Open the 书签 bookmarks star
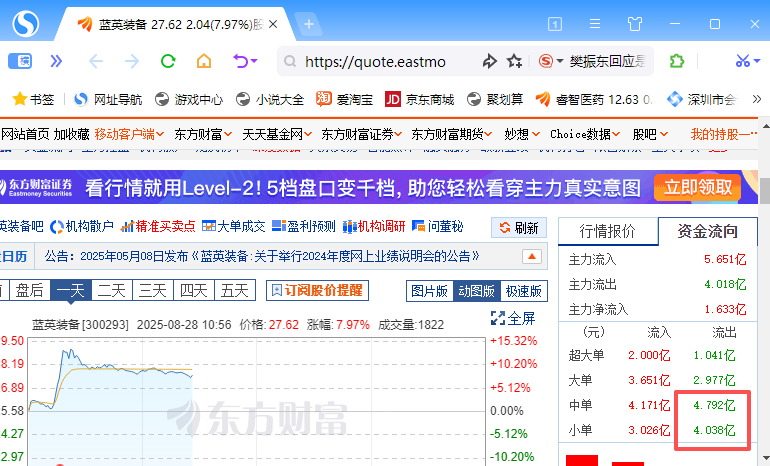 coord(33,100)
